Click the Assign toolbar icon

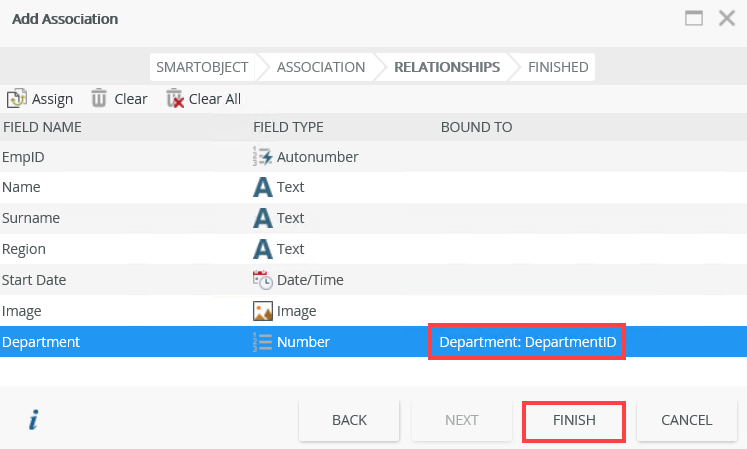tap(16, 98)
